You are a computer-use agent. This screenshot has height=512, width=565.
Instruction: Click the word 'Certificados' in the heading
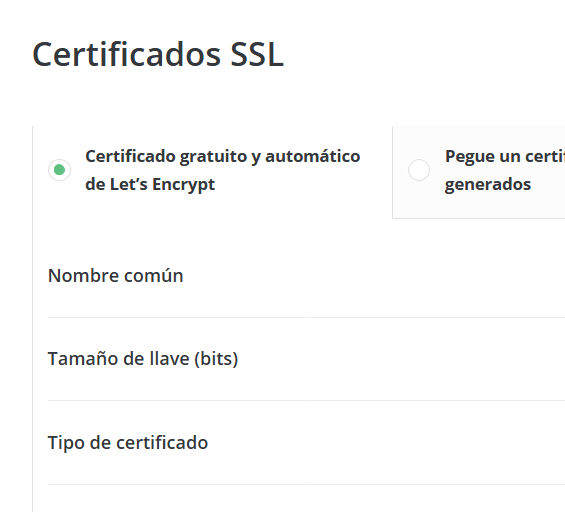(x=126, y=54)
